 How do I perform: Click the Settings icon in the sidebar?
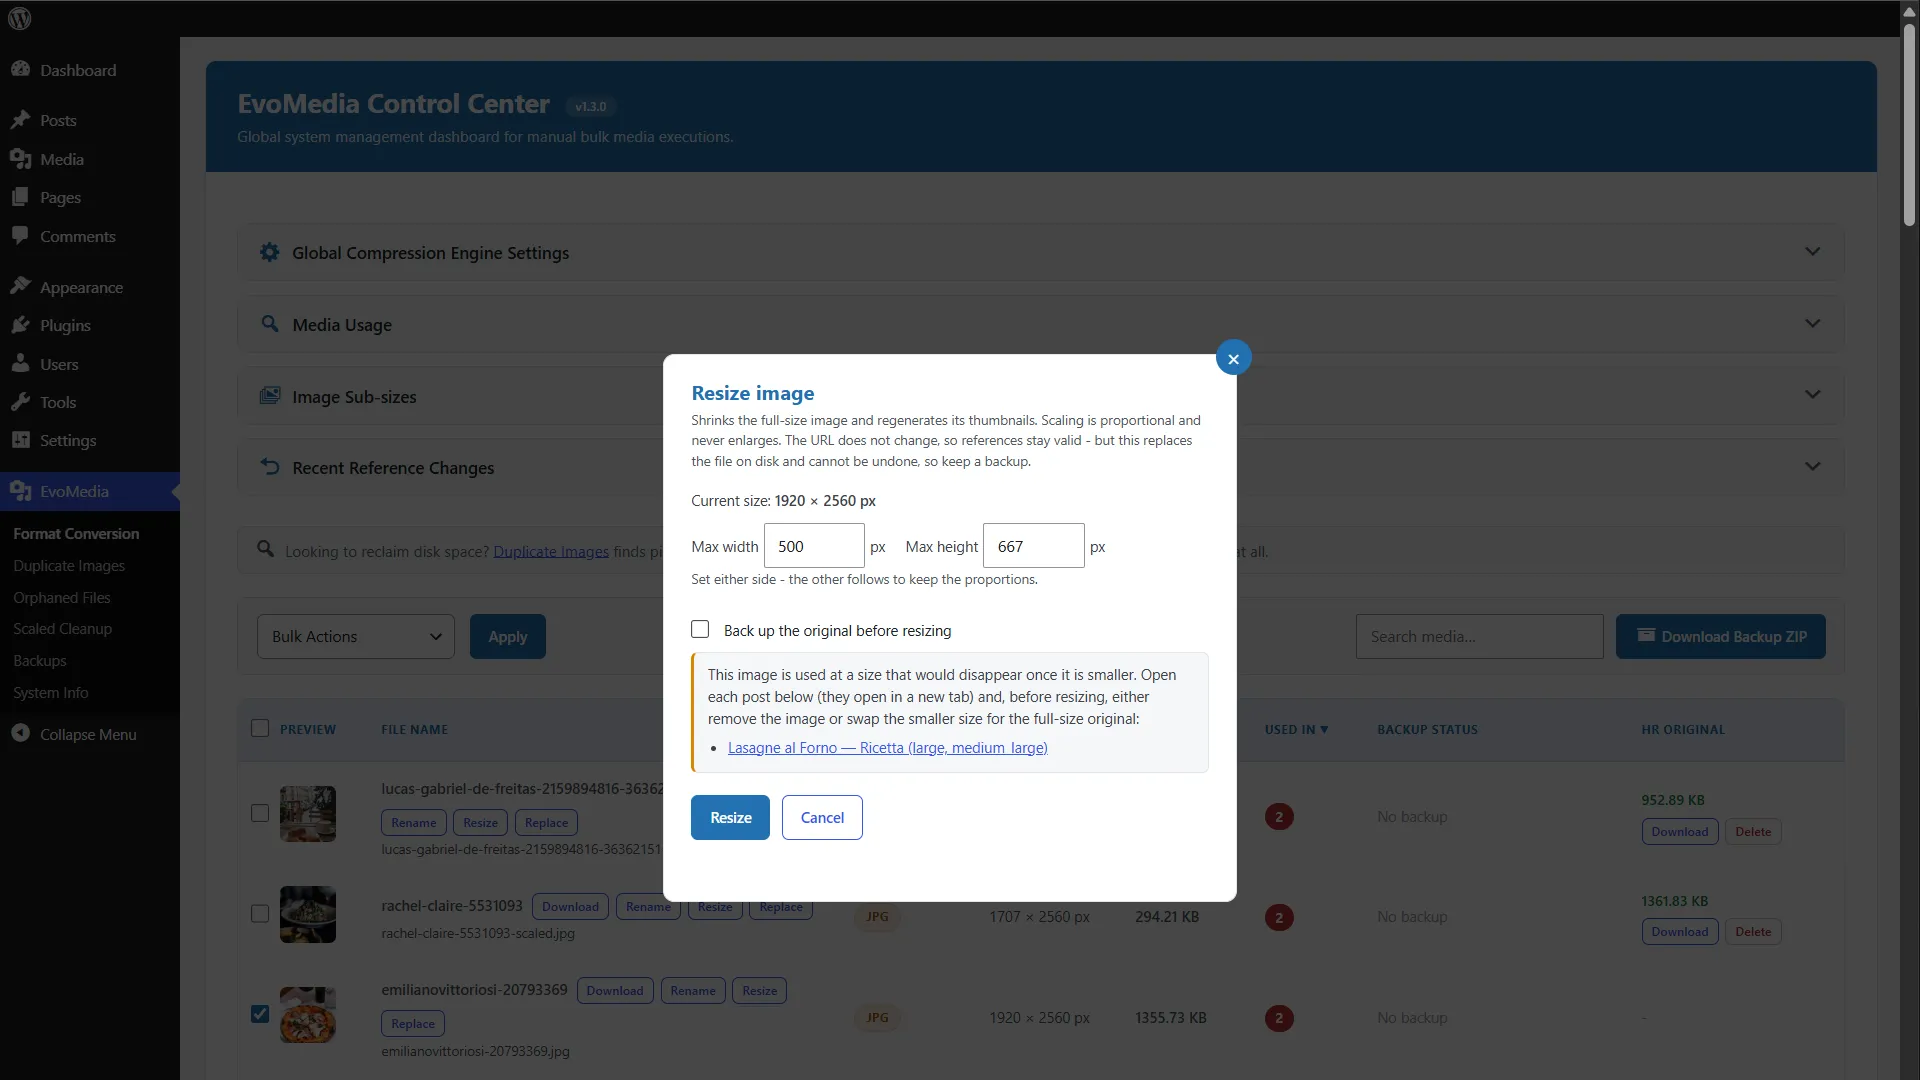coord(20,440)
